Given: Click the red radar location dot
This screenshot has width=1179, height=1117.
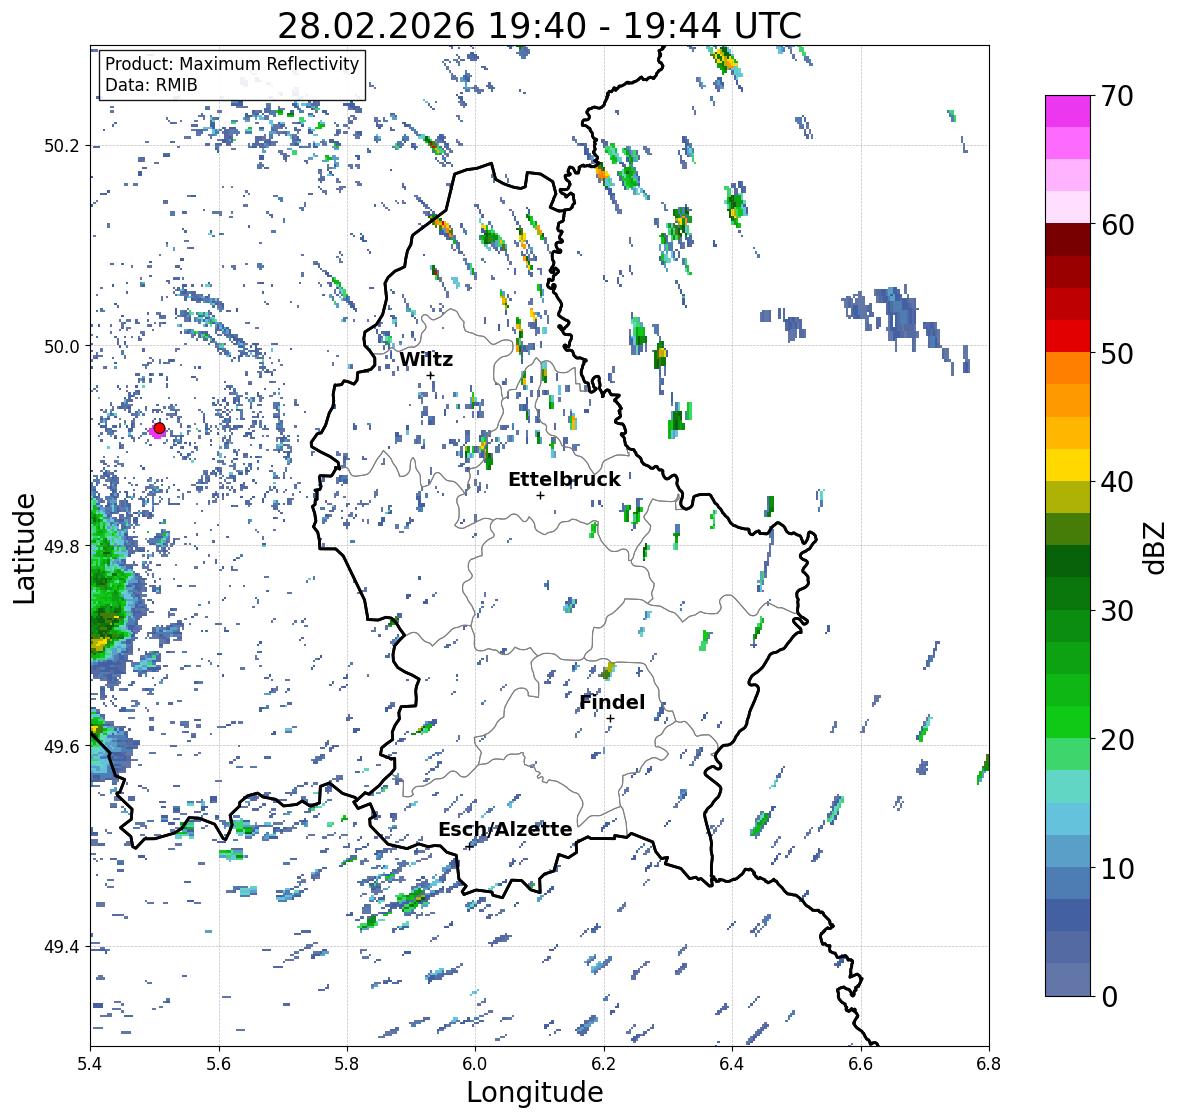Looking at the screenshot, I should pos(159,428).
